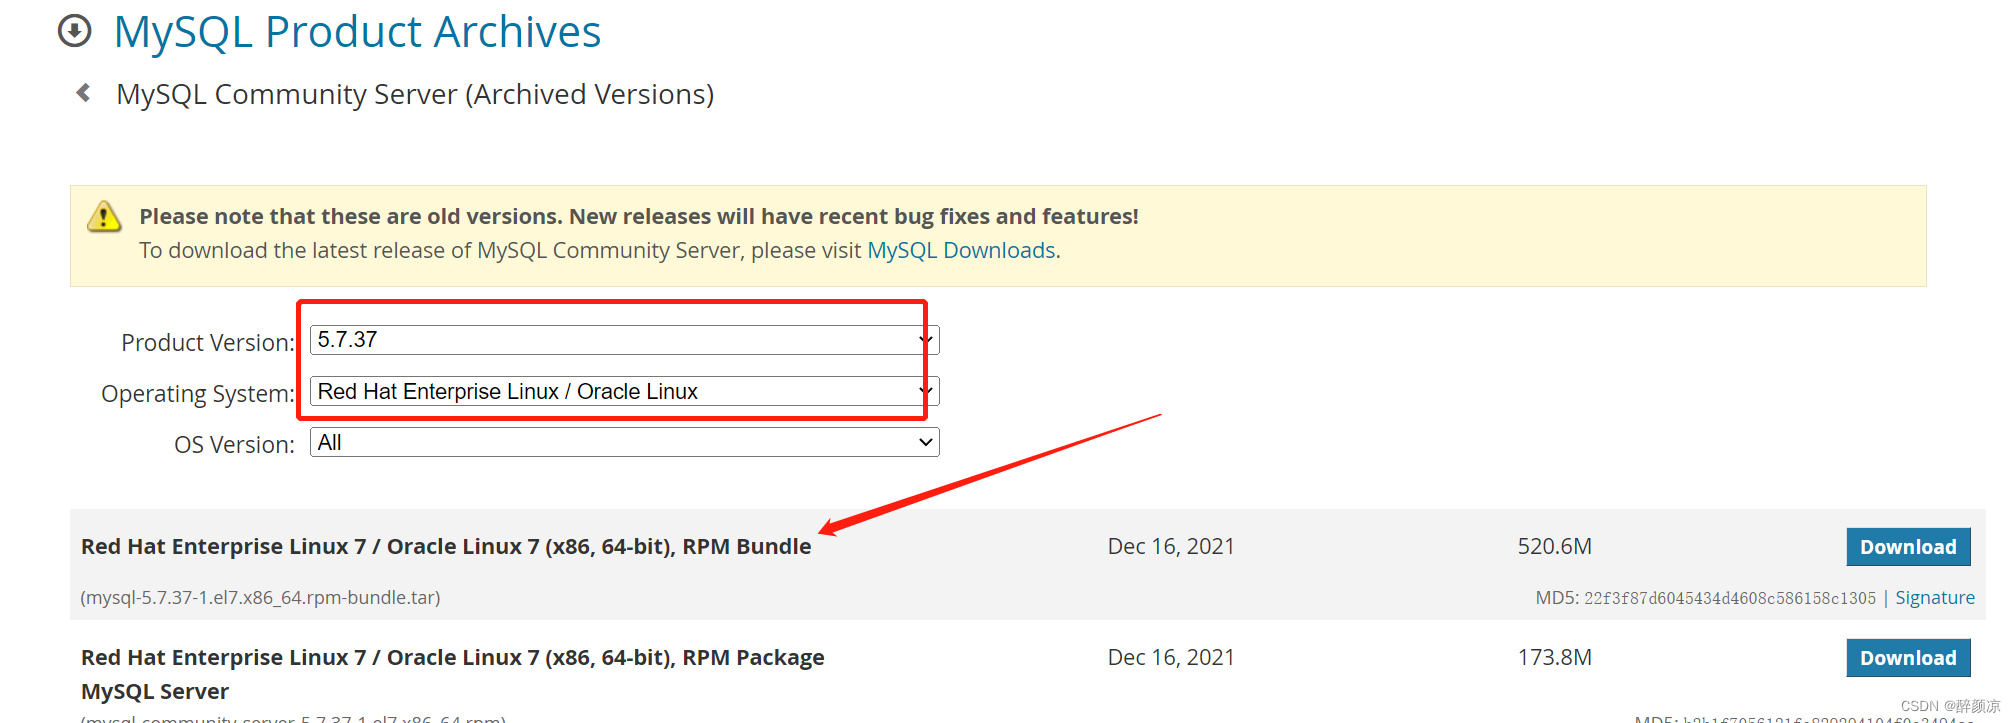Click the Product Version label
Viewport: 2016px width, 723px height.
[208, 342]
